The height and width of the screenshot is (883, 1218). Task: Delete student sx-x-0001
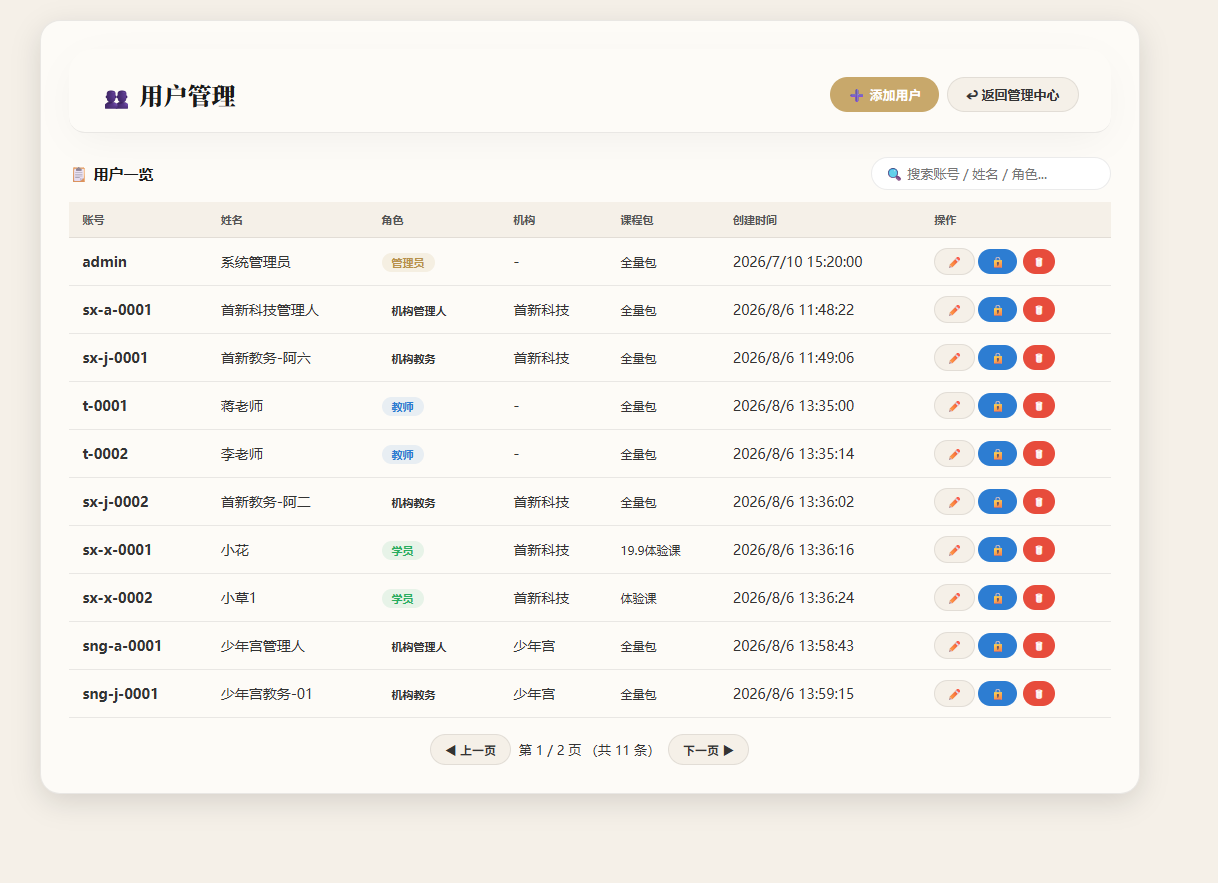pyautogui.click(x=1039, y=550)
